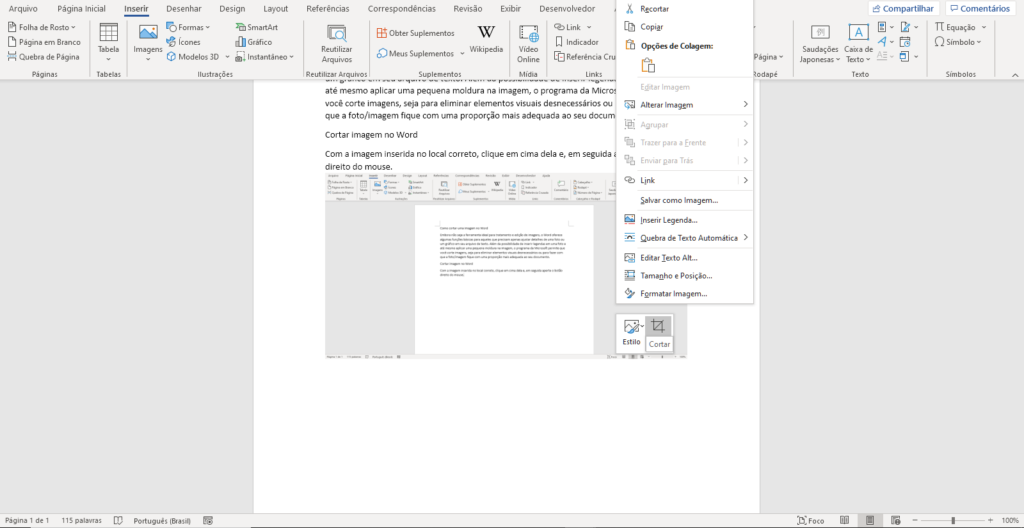Choose Formatar Imagem from the context menu
Screen dimensions: 1024x528
684,294
